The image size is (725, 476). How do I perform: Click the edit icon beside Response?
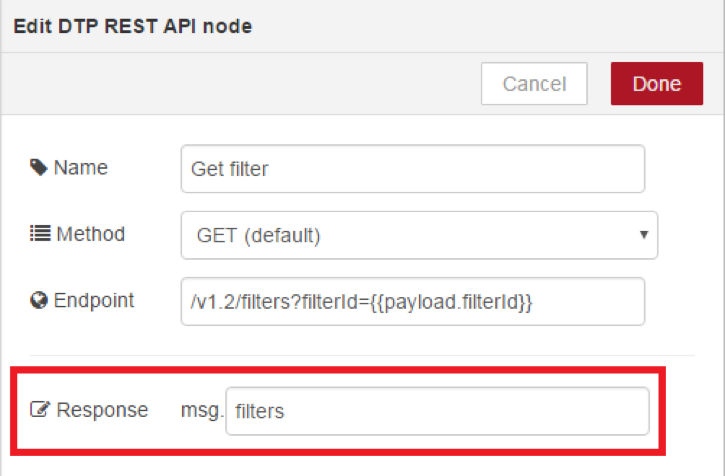(40, 409)
